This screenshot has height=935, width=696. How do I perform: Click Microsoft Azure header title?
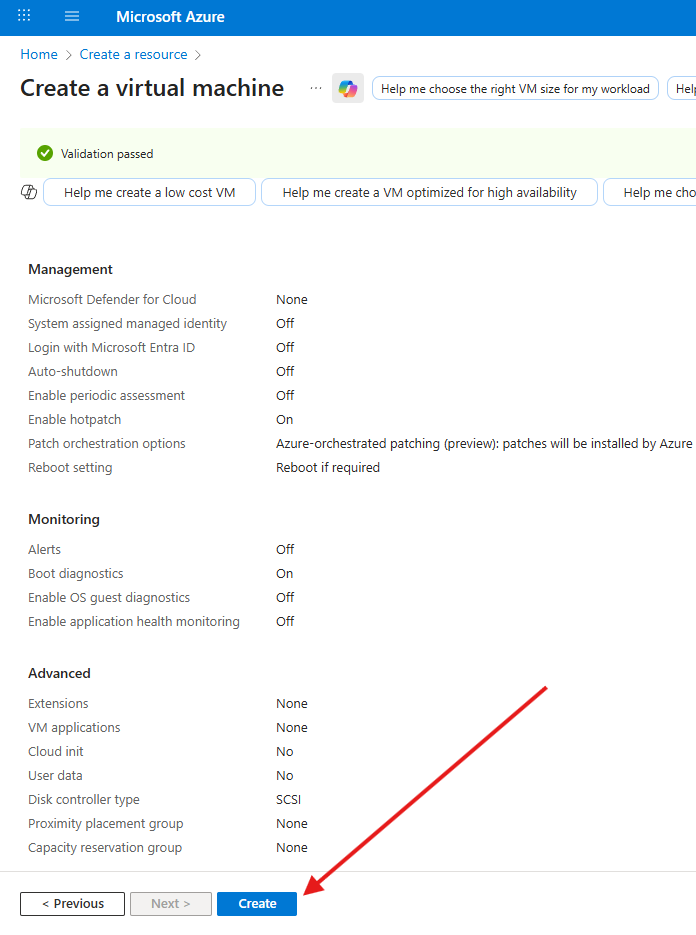click(171, 17)
